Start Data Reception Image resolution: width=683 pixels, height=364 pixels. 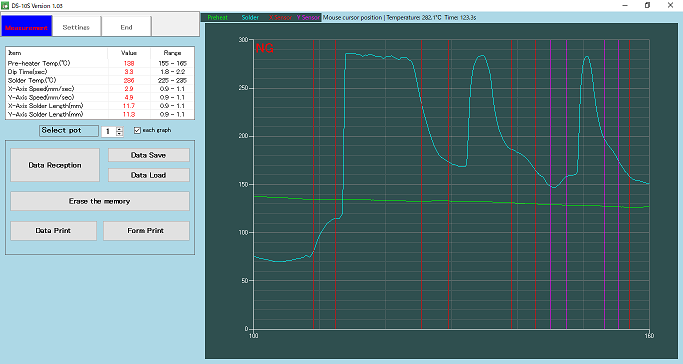[x=55, y=165]
